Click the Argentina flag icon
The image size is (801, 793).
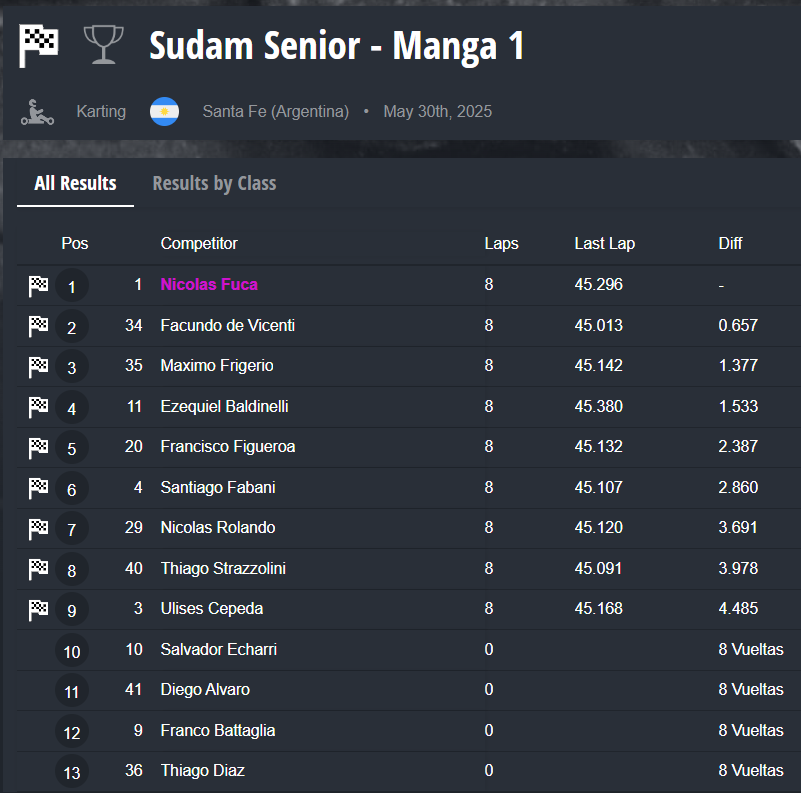(x=164, y=112)
